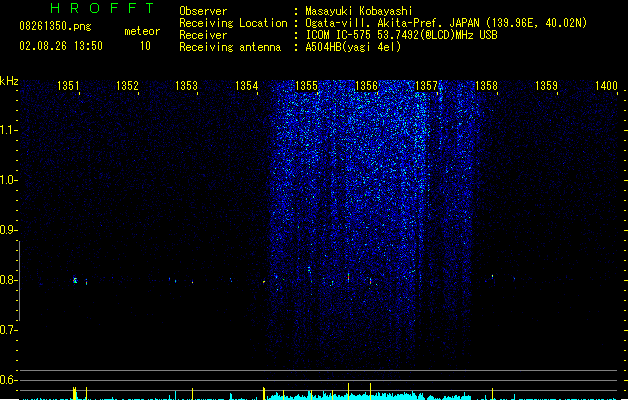The width and height of the screenshot is (629, 400).
Task: Click the bright meteor echo near 1351
Action: [x=75, y=280]
